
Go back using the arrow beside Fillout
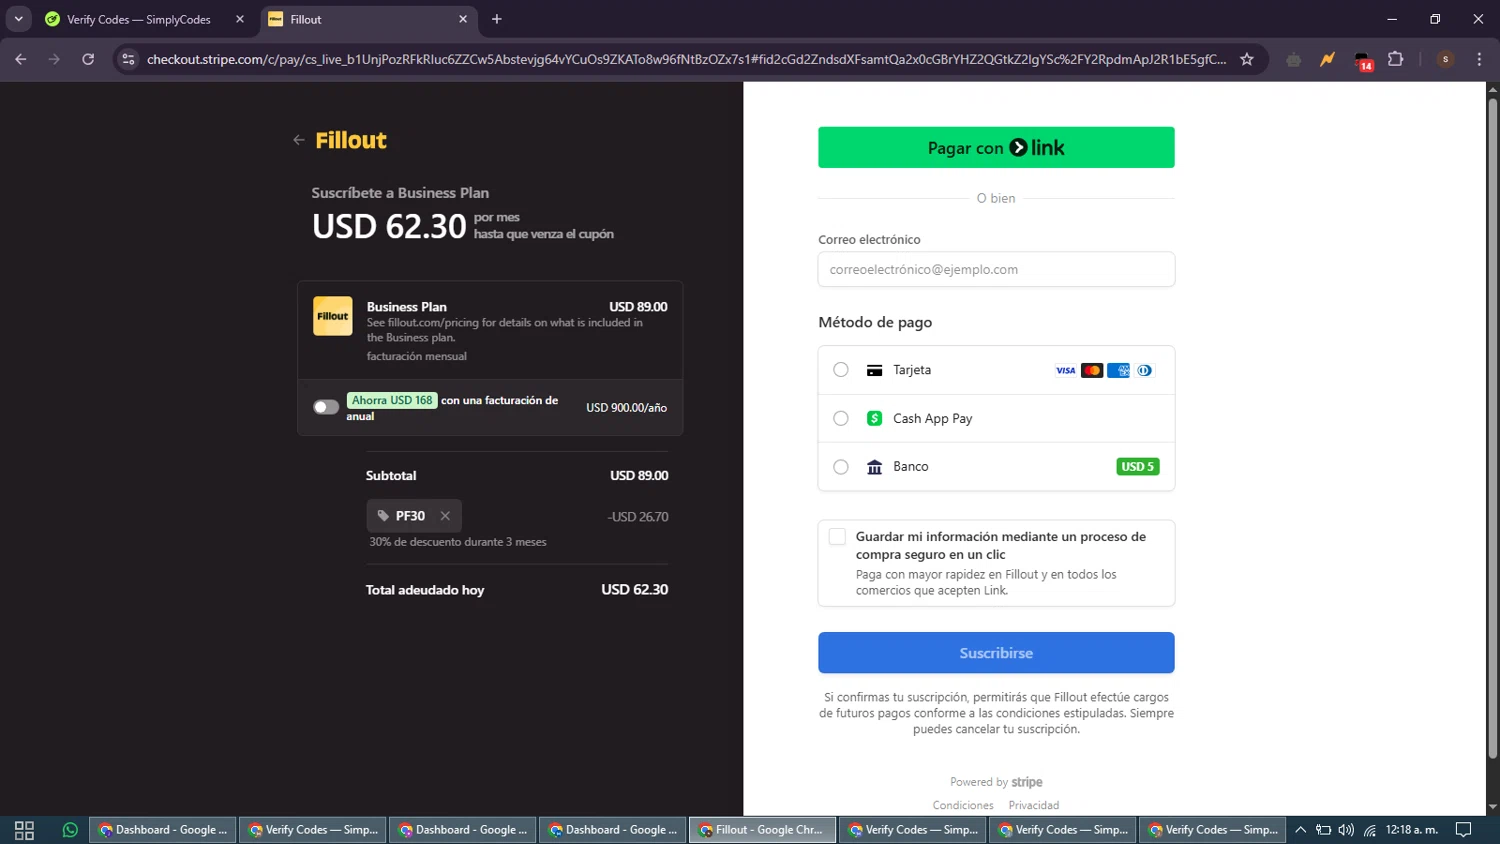tap(298, 140)
